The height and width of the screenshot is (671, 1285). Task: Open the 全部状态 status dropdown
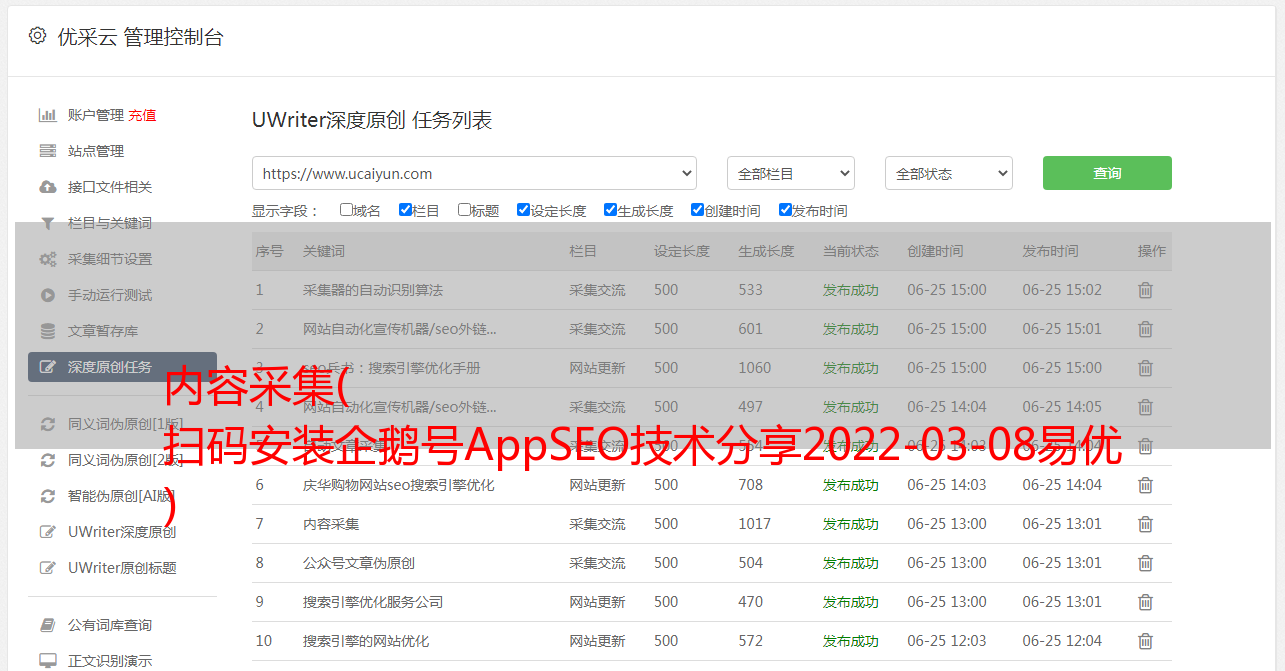pos(948,173)
